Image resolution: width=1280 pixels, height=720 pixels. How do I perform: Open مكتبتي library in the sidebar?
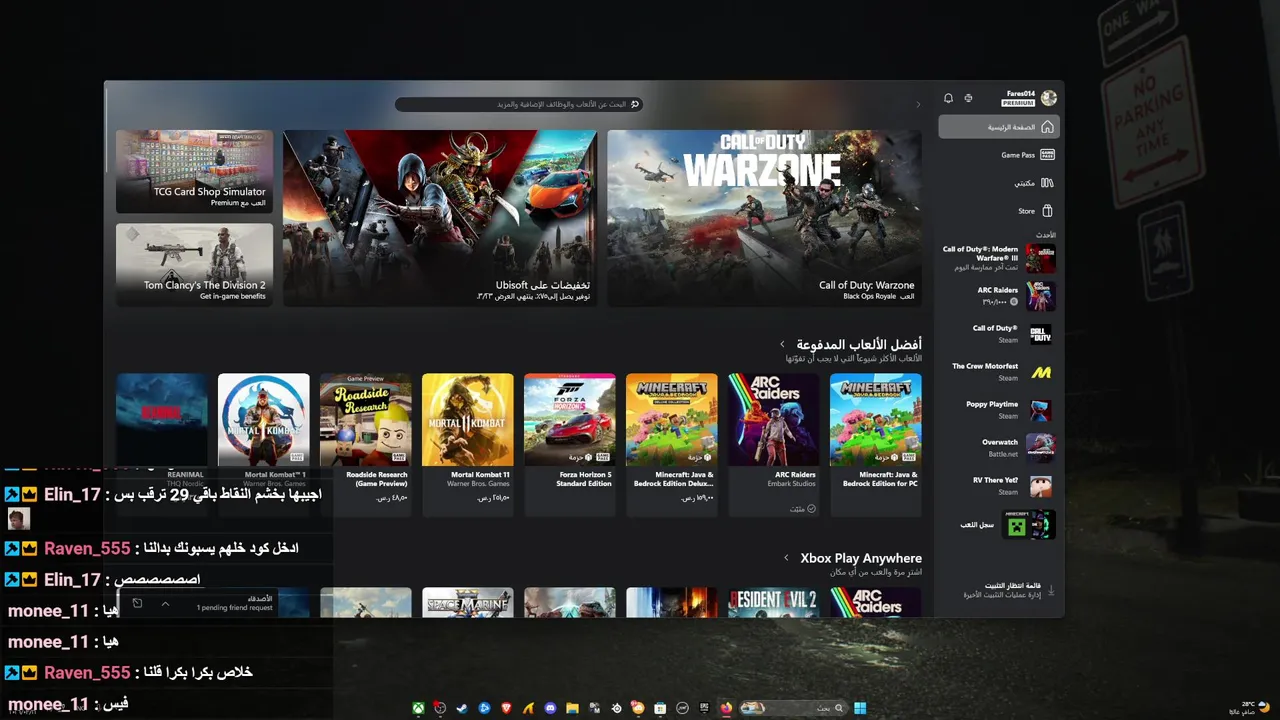coord(999,183)
